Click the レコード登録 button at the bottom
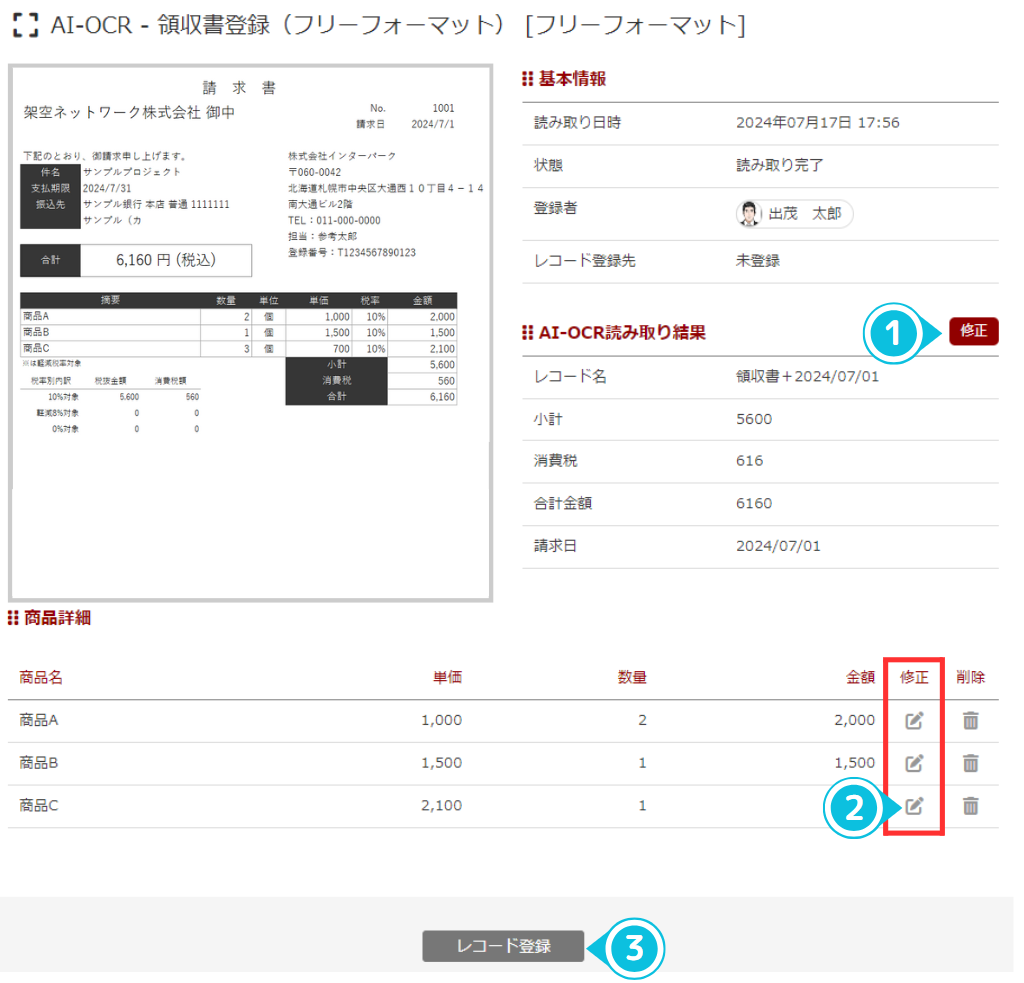 [503, 945]
